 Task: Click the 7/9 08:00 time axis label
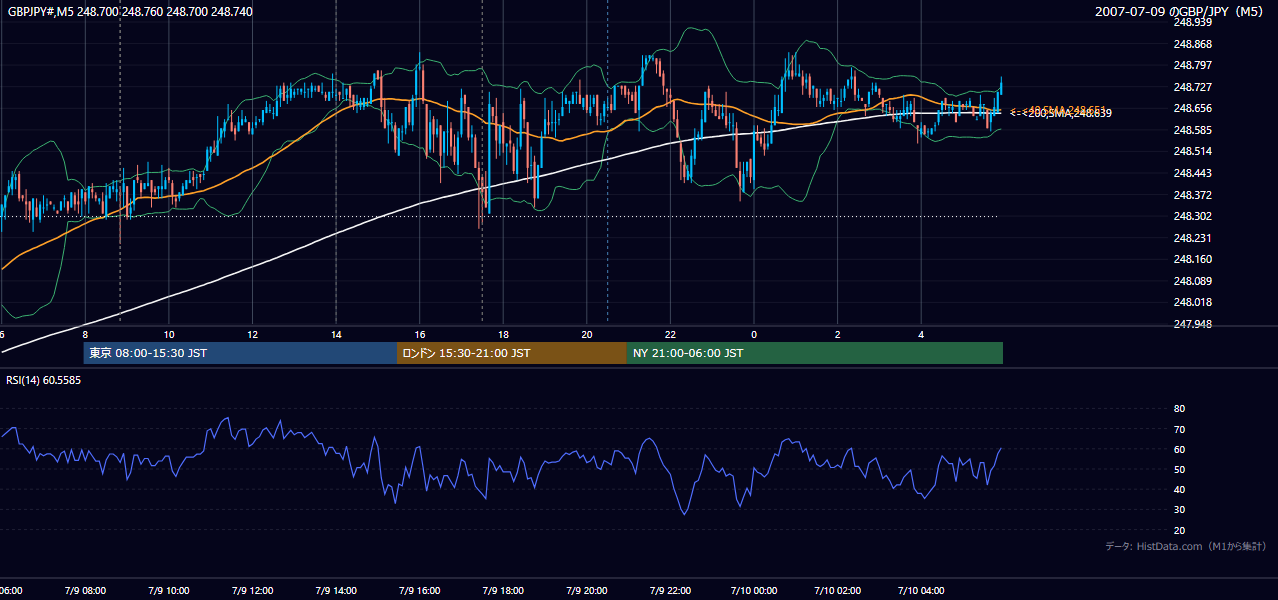[85, 591]
